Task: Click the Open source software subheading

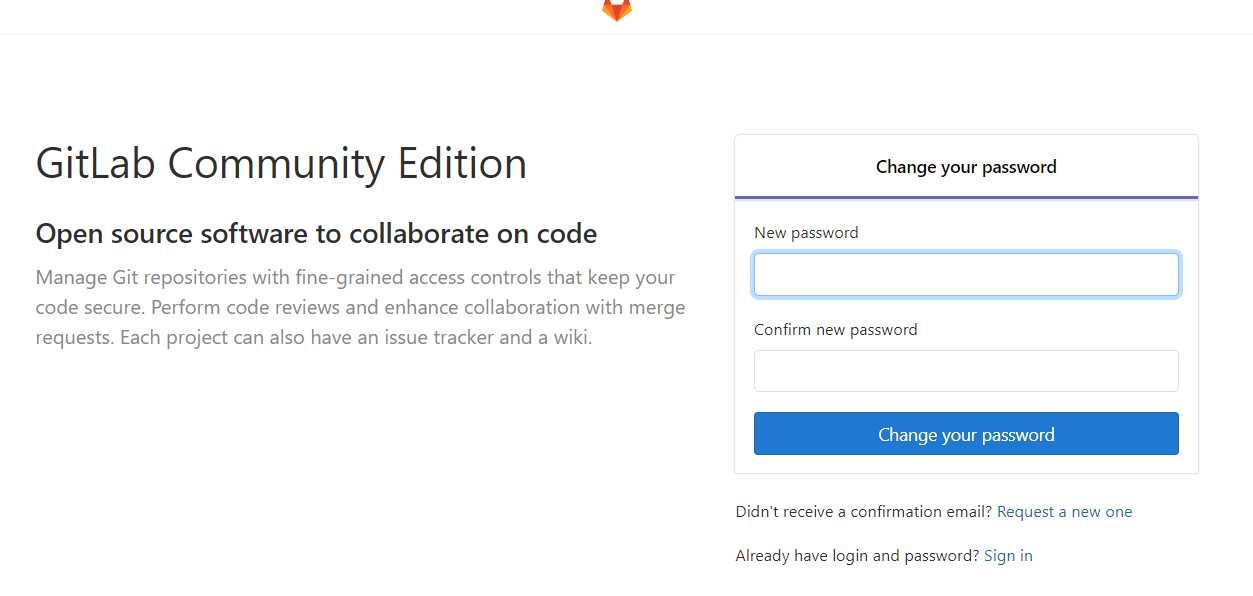Action: coord(316,234)
